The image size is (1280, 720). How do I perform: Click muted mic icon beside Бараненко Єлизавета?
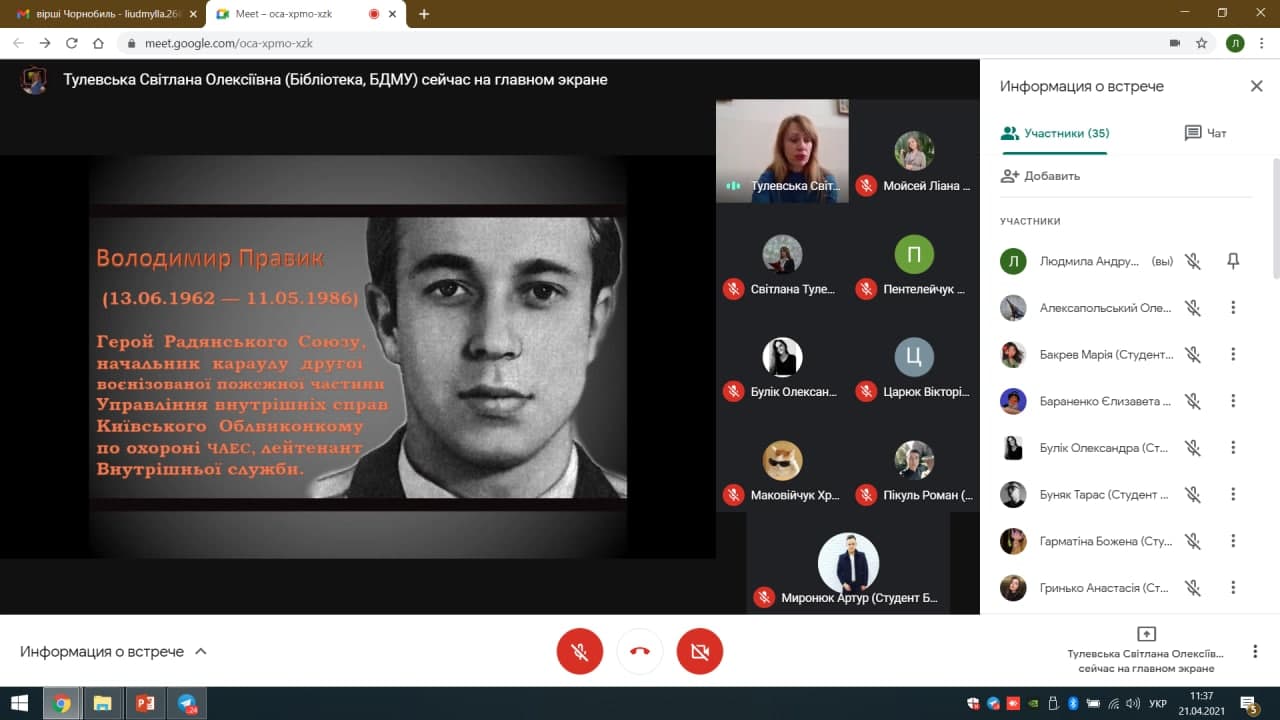pos(1192,401)
